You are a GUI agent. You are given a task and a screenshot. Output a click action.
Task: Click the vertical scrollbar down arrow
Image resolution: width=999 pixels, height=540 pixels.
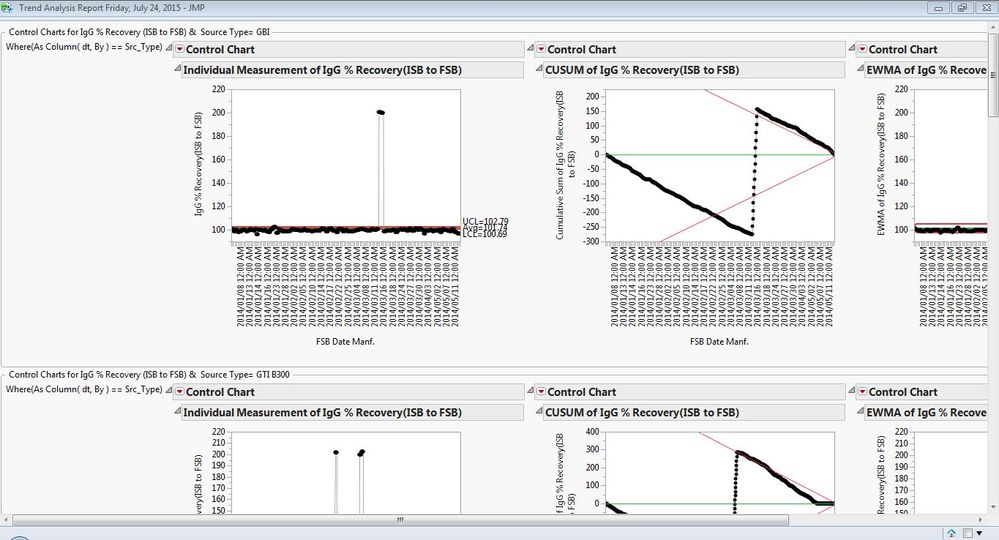pyautogui.click(x=993, y=508)
